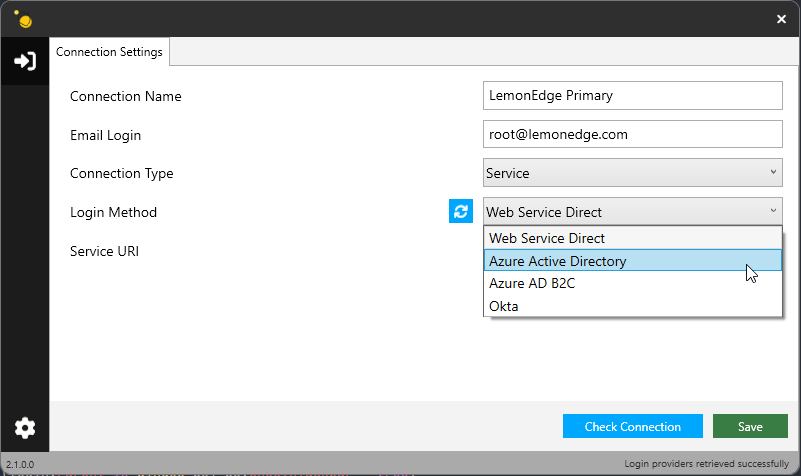Open the settings gear icon
Viewport: 801px width, 476px height.
(25, 428)
